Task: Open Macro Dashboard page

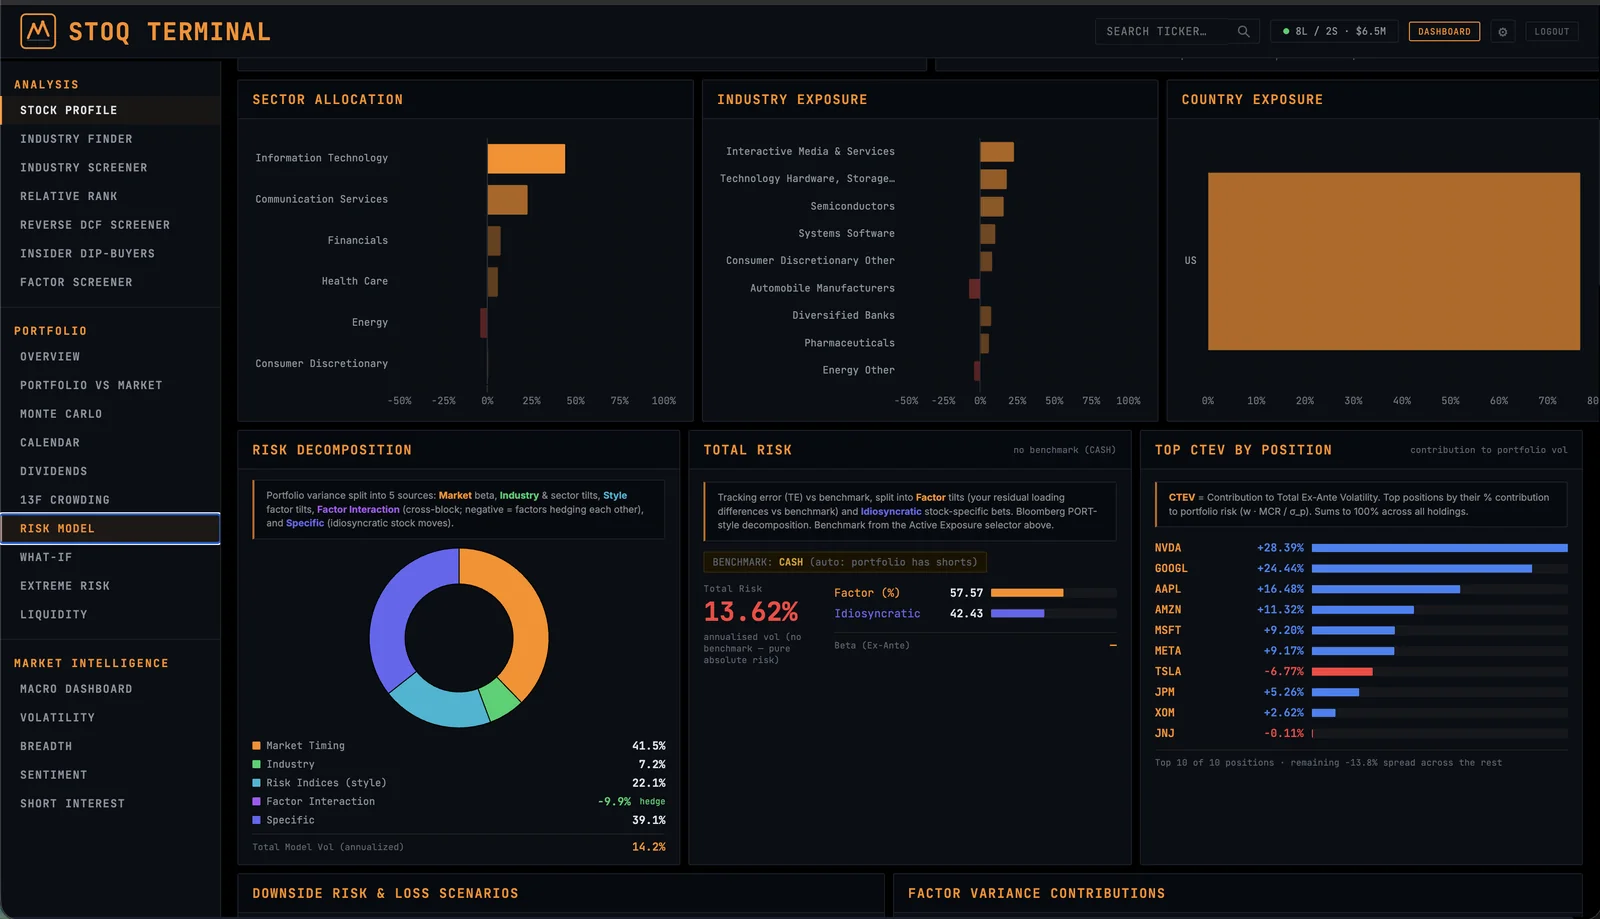Action: 110,689
